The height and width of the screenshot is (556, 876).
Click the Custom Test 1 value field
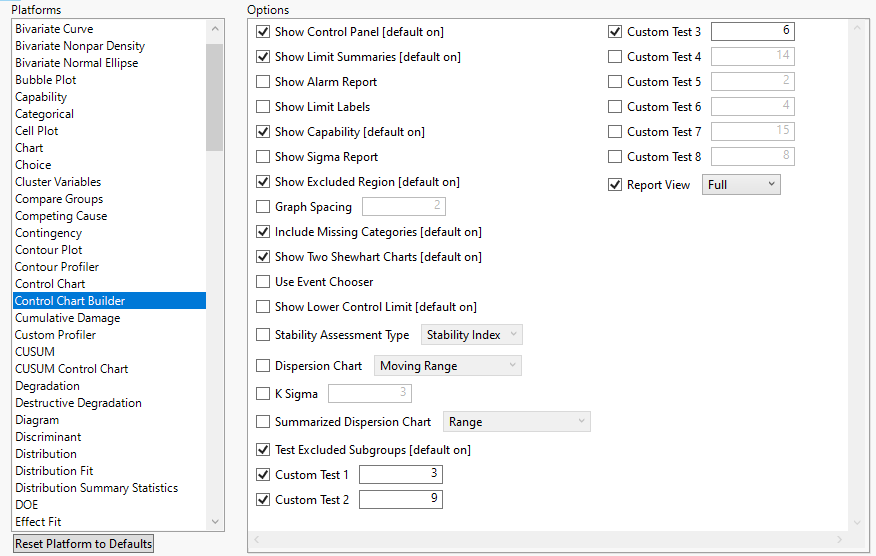pos(401,474)
